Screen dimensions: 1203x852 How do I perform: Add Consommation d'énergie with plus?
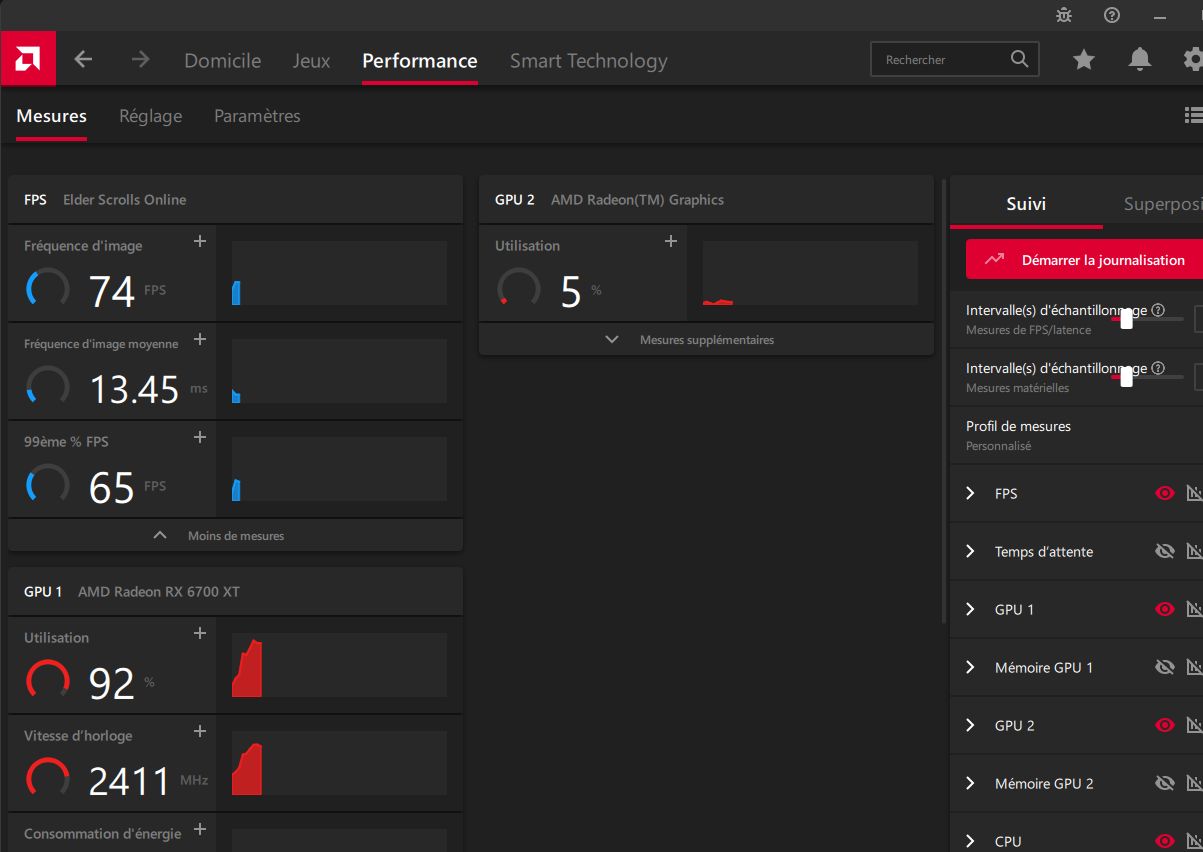[x=200, y=829]
